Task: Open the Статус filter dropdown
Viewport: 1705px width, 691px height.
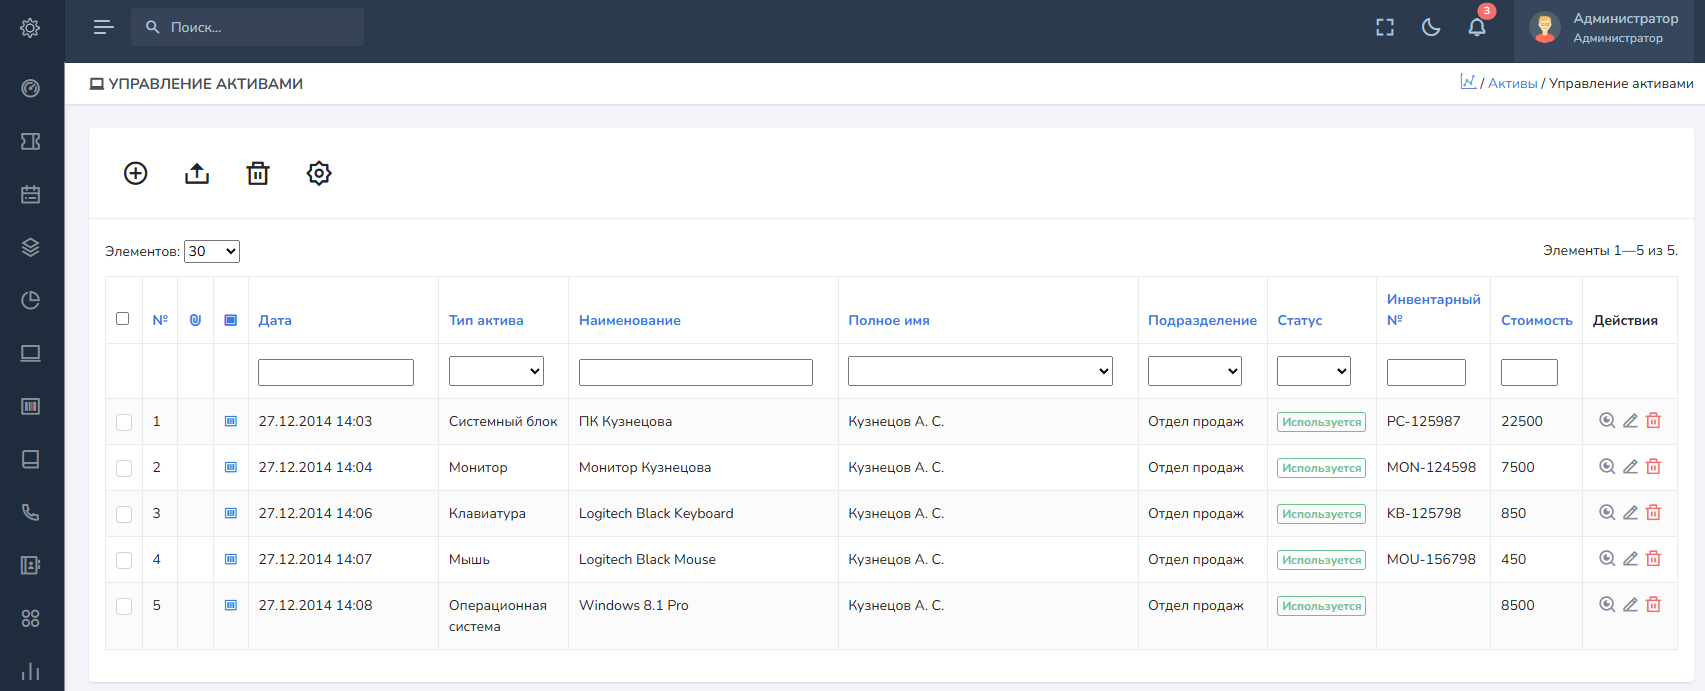Action: (x=1313, y=371)
